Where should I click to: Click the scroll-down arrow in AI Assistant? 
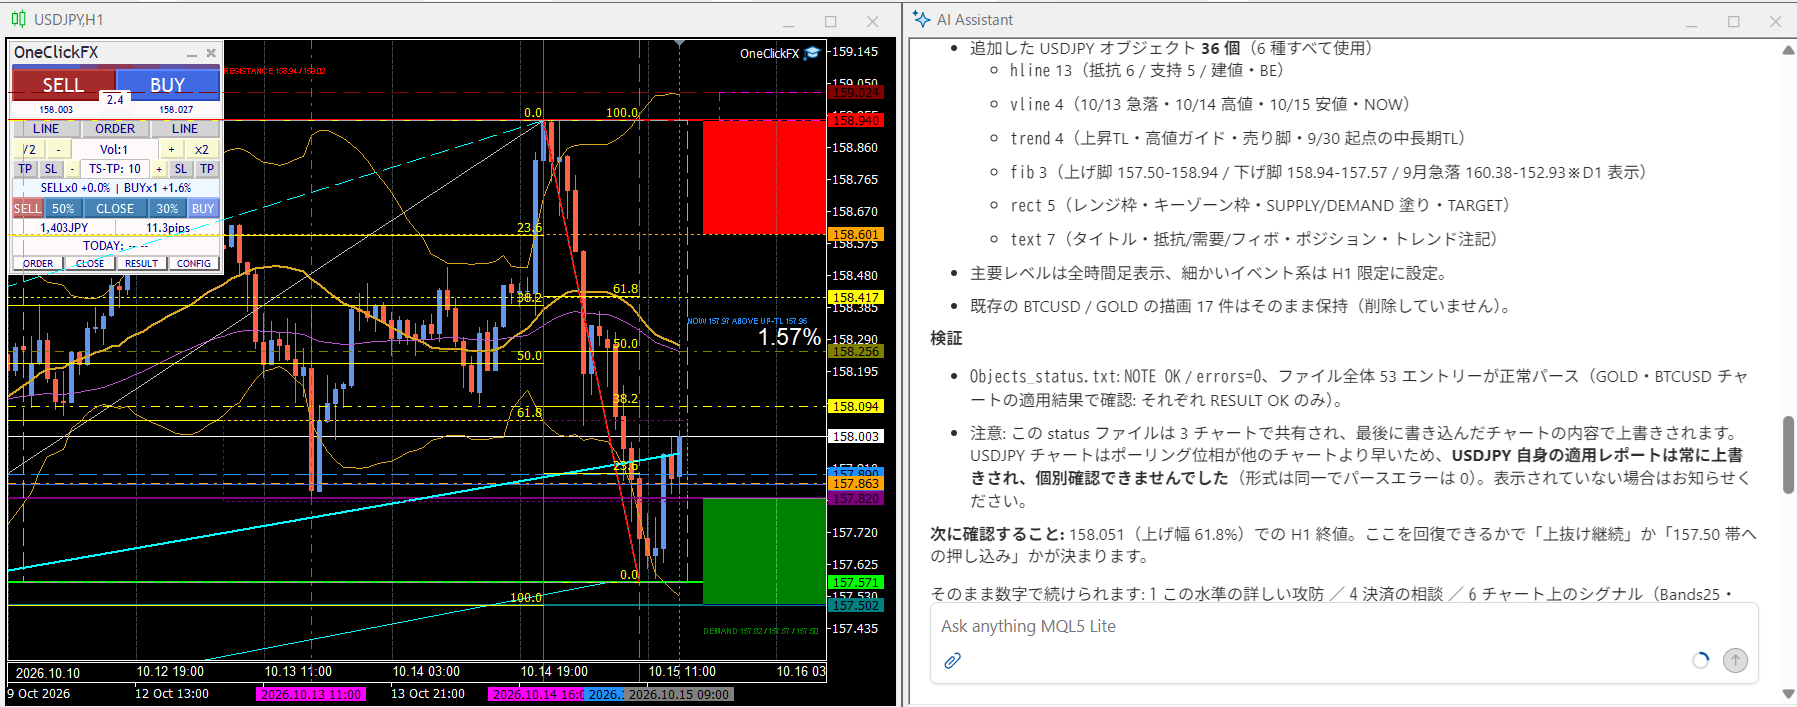(1788, 694)
